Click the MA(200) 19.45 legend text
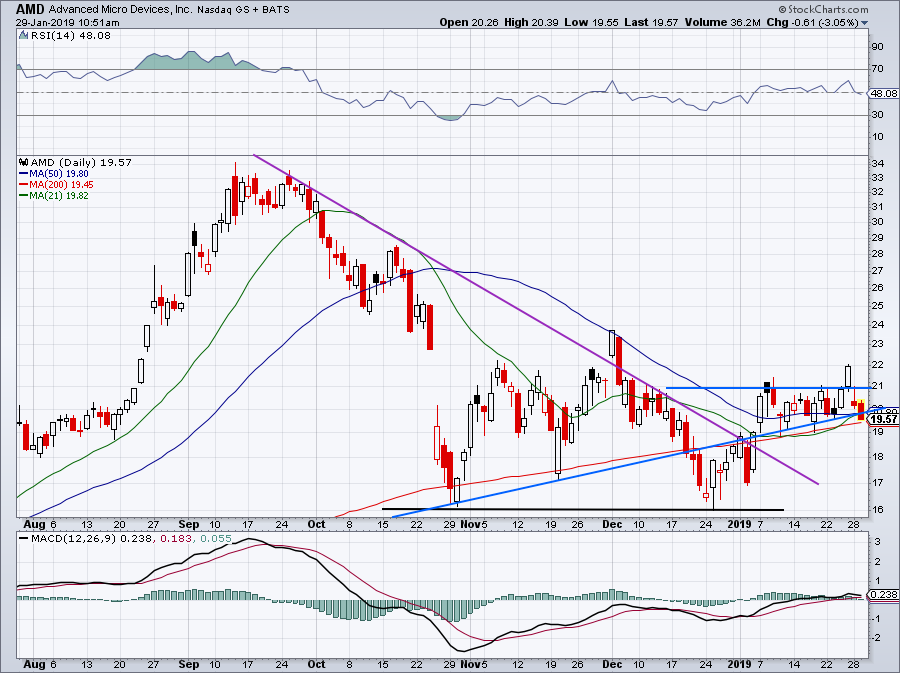This screenshot has height=673, width=900. tap(61, 185)
